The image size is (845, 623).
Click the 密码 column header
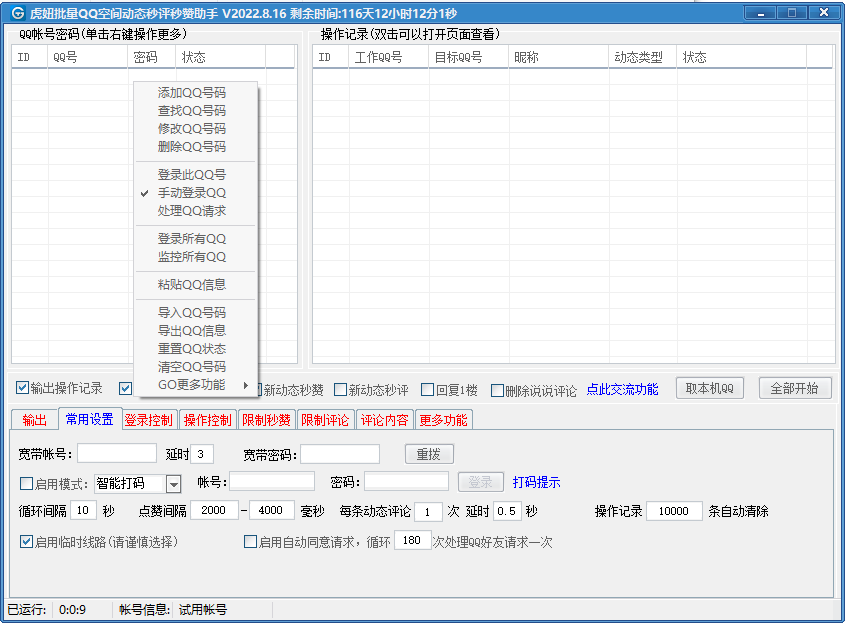[152, 57]
